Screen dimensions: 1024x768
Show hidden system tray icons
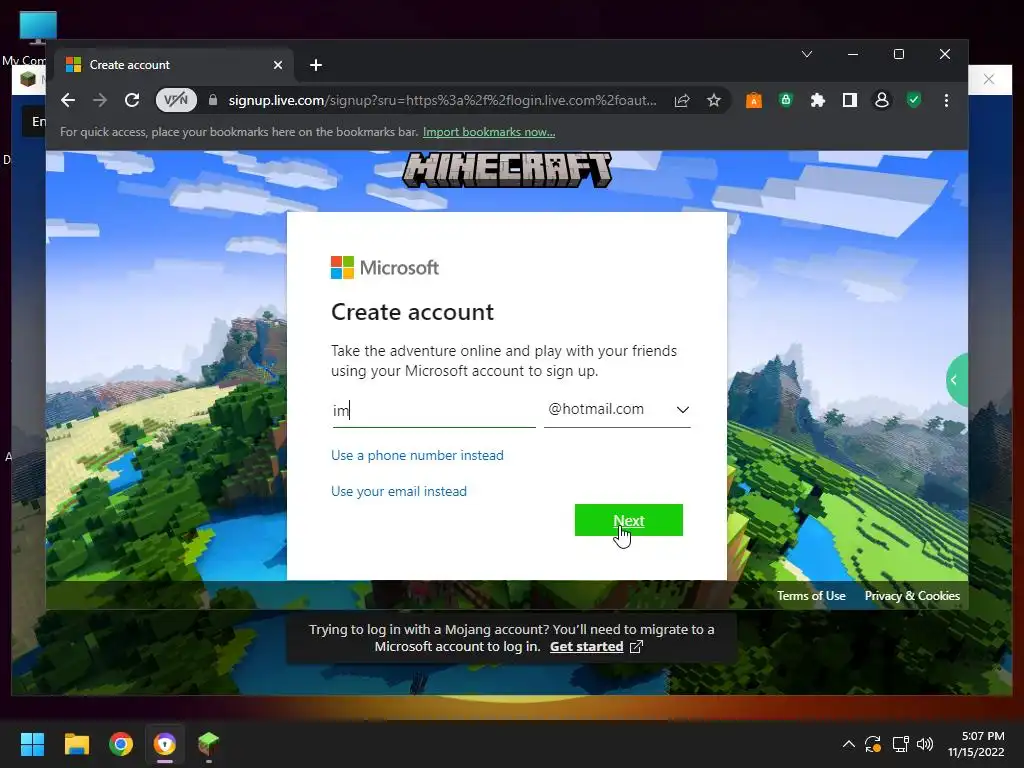(848, 744)
